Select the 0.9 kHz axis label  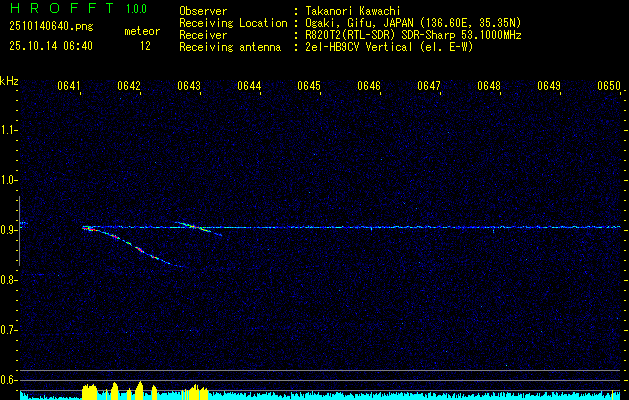[9, 229]
